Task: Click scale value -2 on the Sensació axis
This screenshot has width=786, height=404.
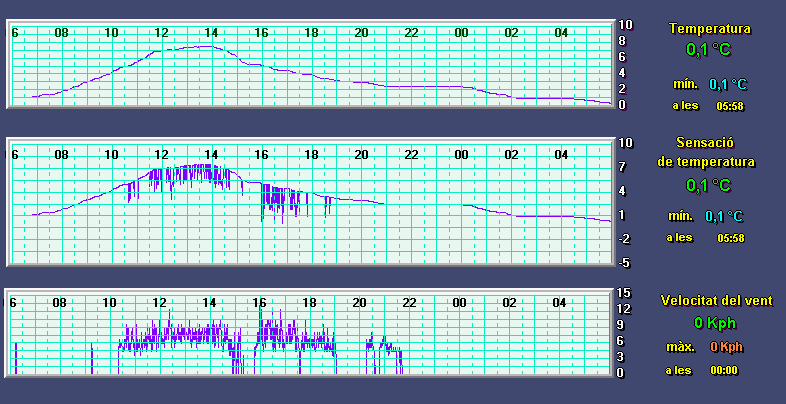Action: [x=625, y=239]
